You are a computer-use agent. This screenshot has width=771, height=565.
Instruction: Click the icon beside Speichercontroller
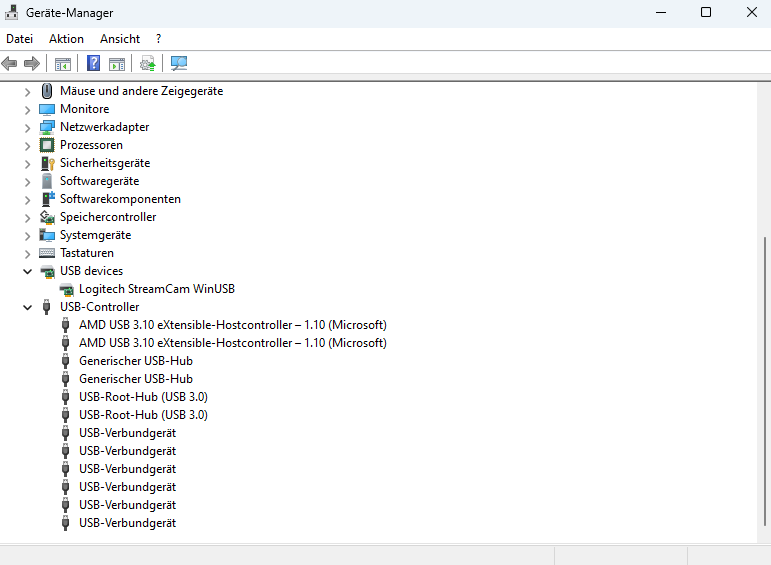tap(47, 217)
